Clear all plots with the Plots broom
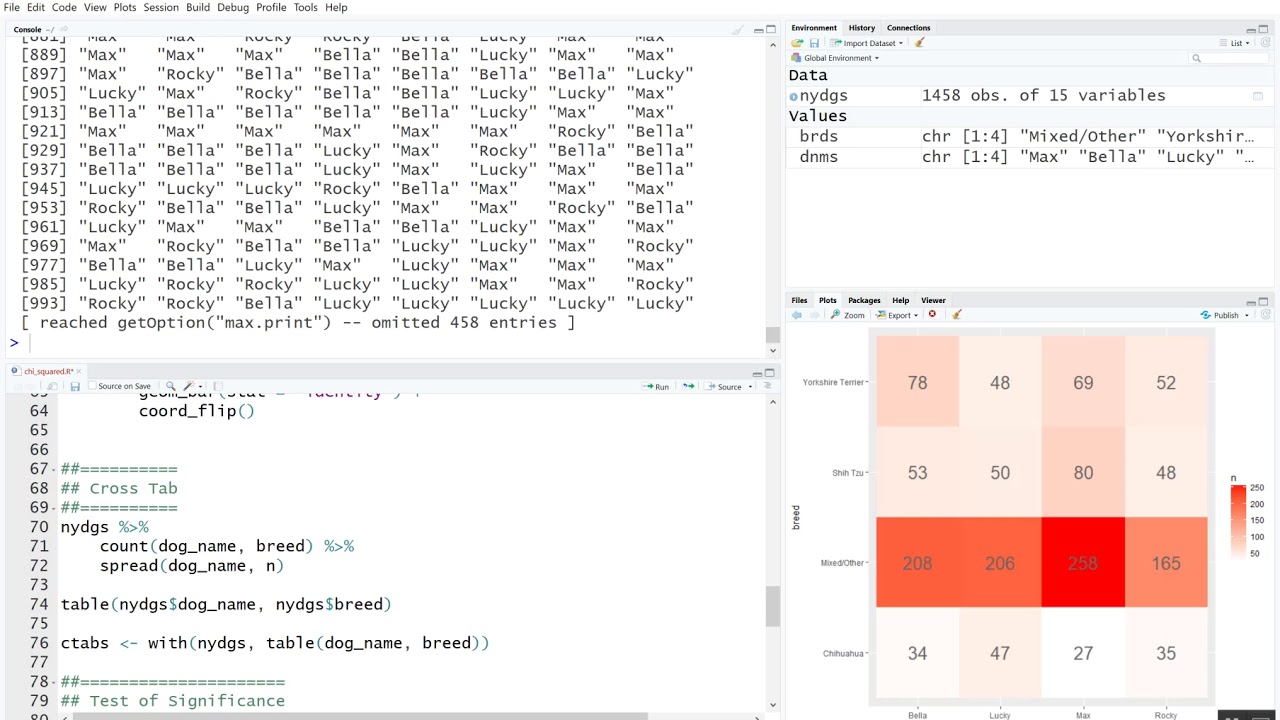Image resolution: width=1280 pixels, height=720 pixels. (x=956, y=315)
